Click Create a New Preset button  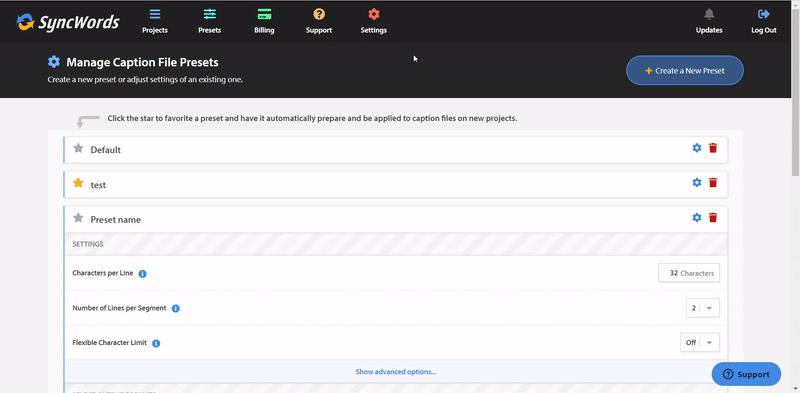(x=685, y=70)
